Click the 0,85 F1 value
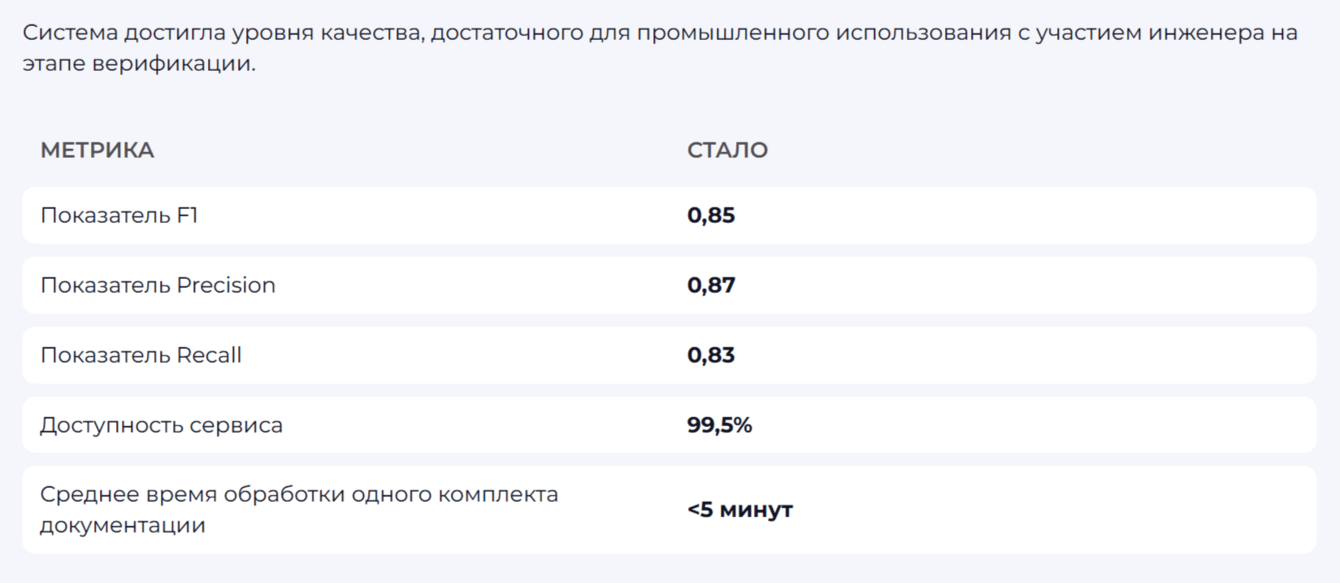This screenshot has height=583, width=1340. click(711, 215)
